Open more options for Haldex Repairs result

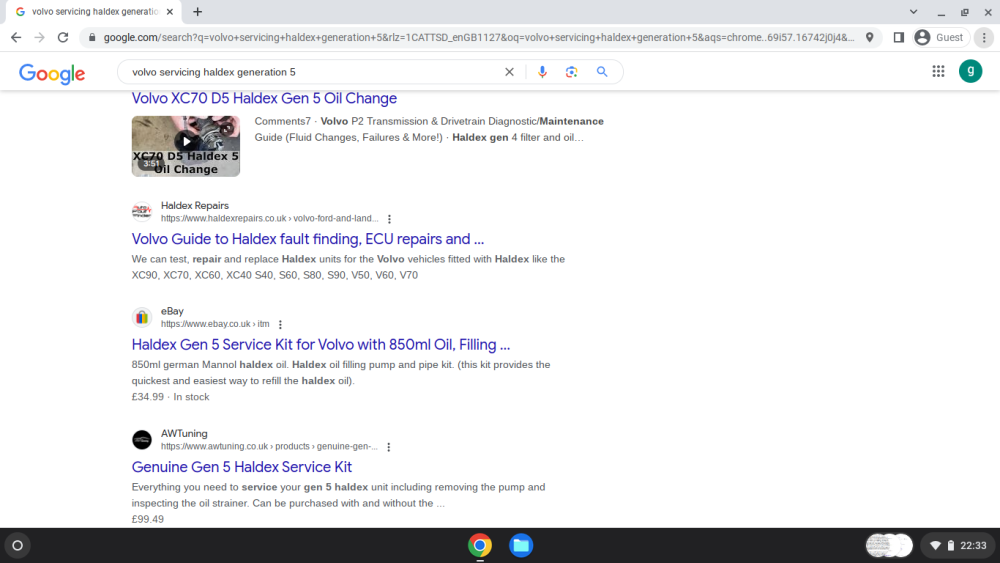pos(389,219)
